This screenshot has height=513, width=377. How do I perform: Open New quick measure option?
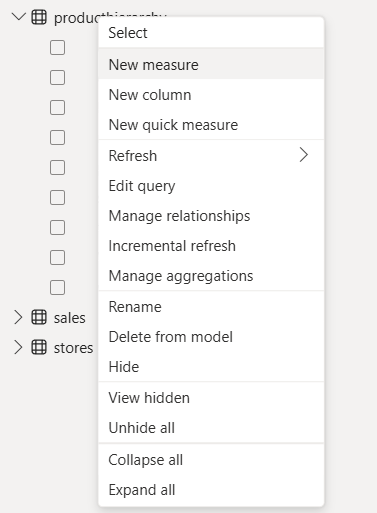211,125
